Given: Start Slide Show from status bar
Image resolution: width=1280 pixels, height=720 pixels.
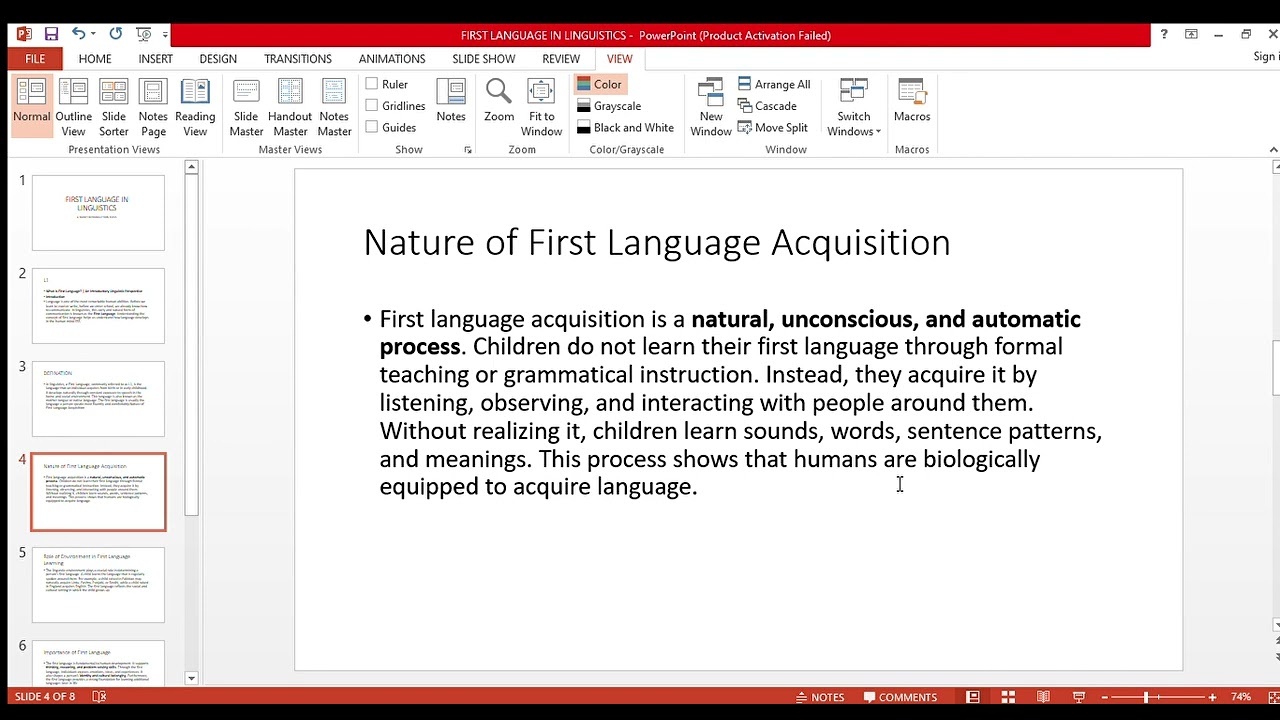Looking at the screenshot, I should [x=1079, y=697].
